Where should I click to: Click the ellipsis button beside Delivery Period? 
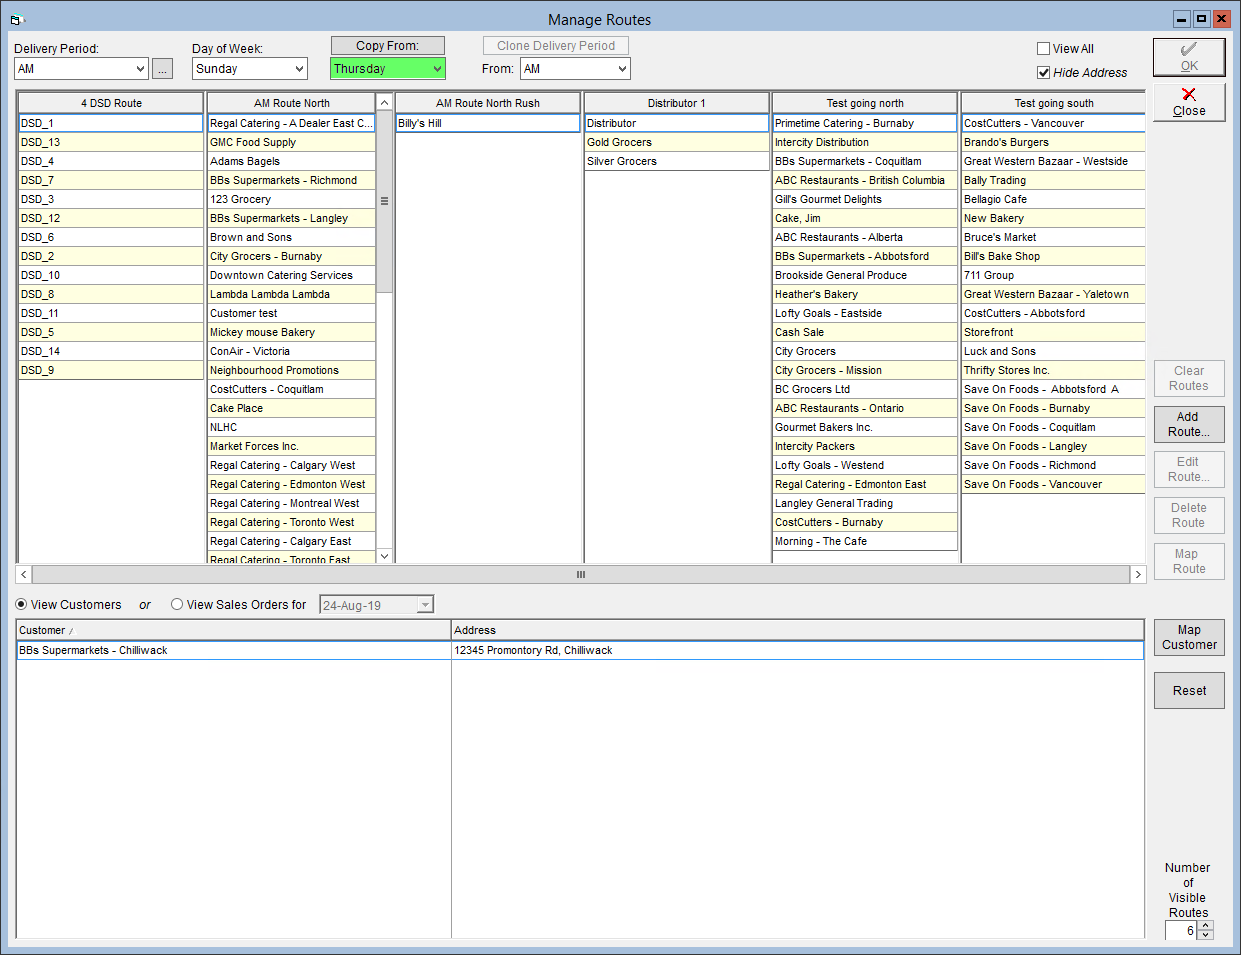point(162,69)
